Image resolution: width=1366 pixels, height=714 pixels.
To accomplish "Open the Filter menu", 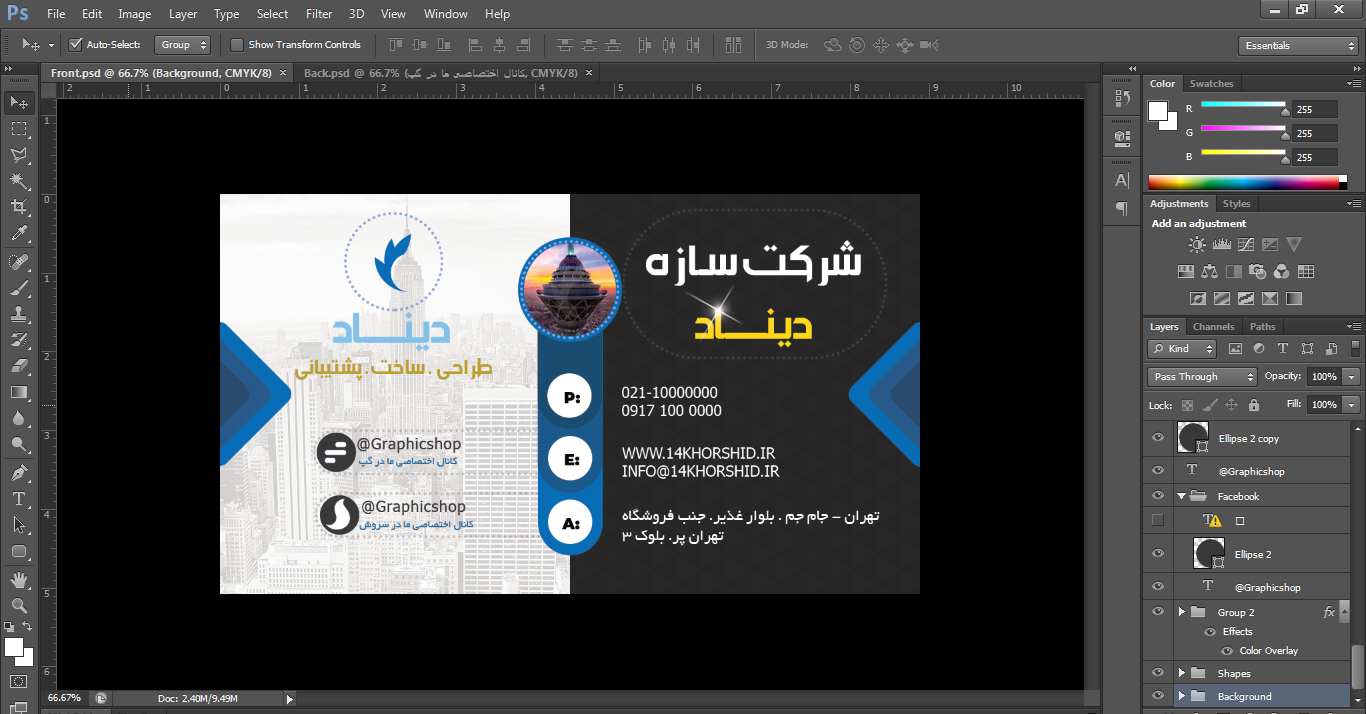I will (x=319, y=14).
